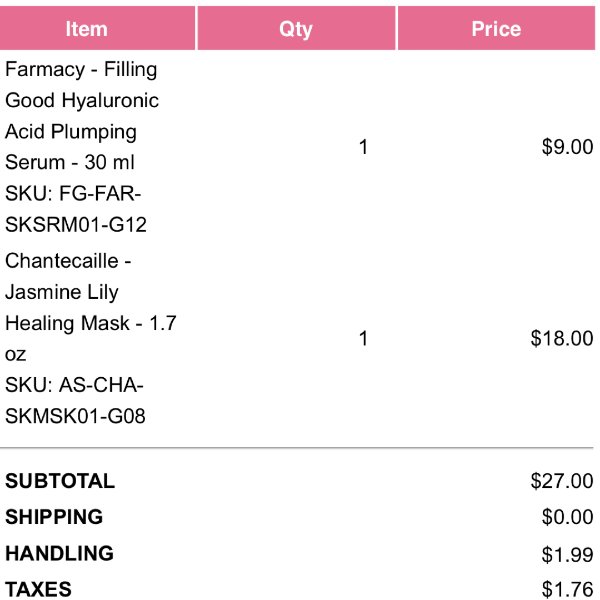Image resolution: width=600 pixels, height=600 pixels.
Task: Click the SHIPPING label
Action: coord(54,517)
